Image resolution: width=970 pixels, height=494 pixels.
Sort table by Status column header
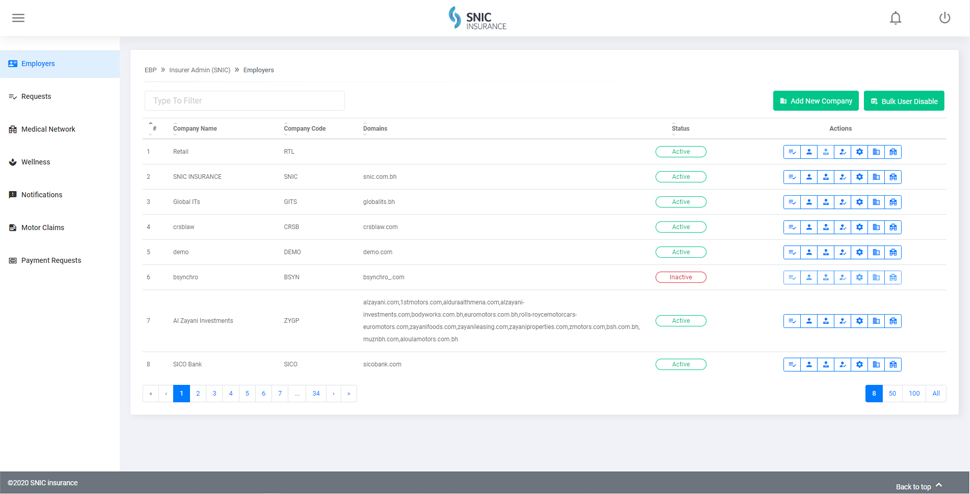680,129
